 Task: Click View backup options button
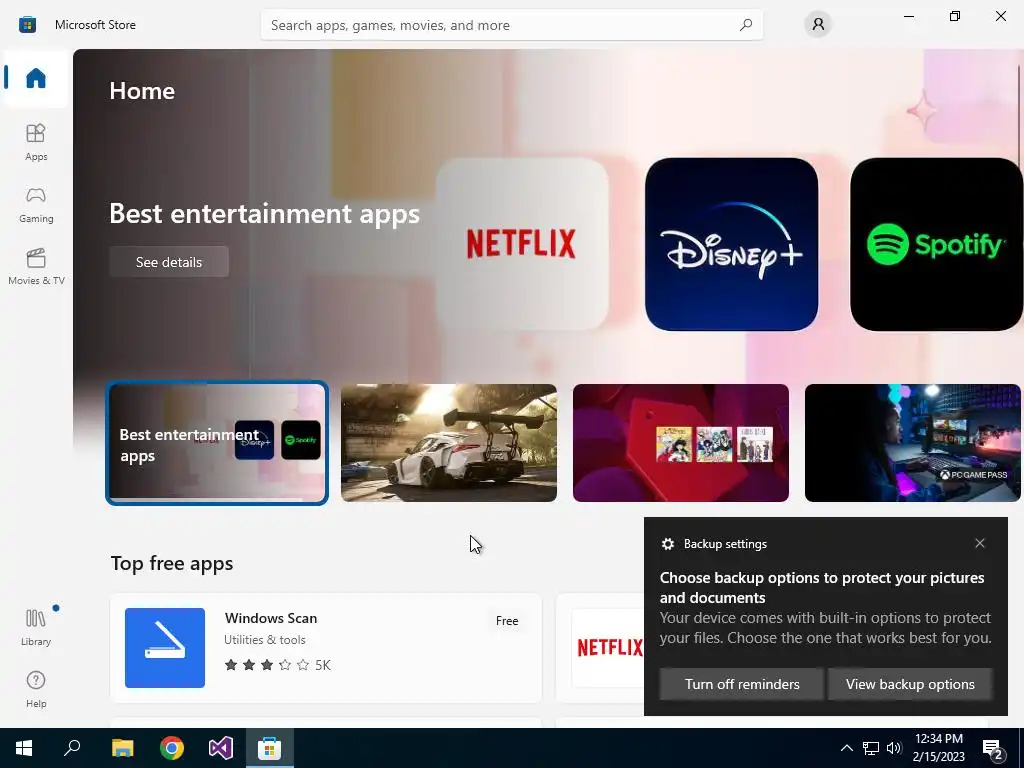tap(910, 684)
